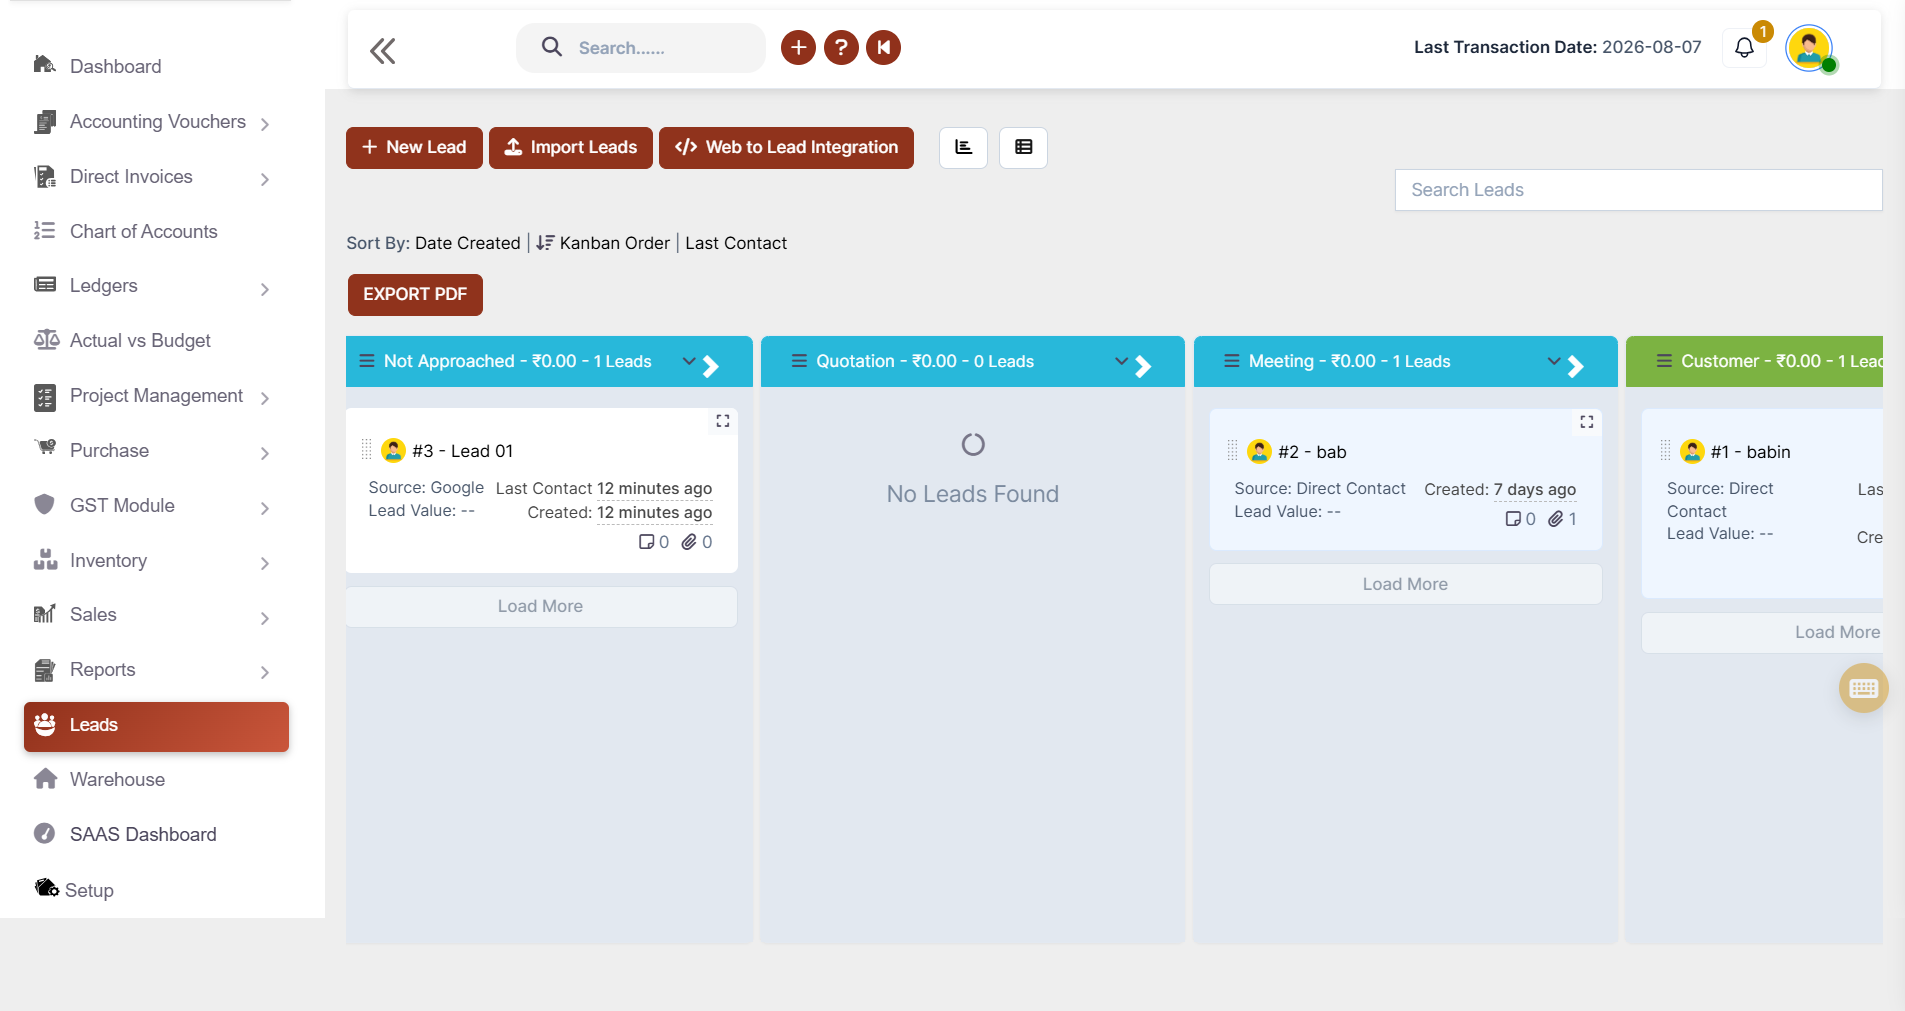Open the Quotation column dropdown chevron
Screen dimensions: 1905x1011
pos(1122,361)
